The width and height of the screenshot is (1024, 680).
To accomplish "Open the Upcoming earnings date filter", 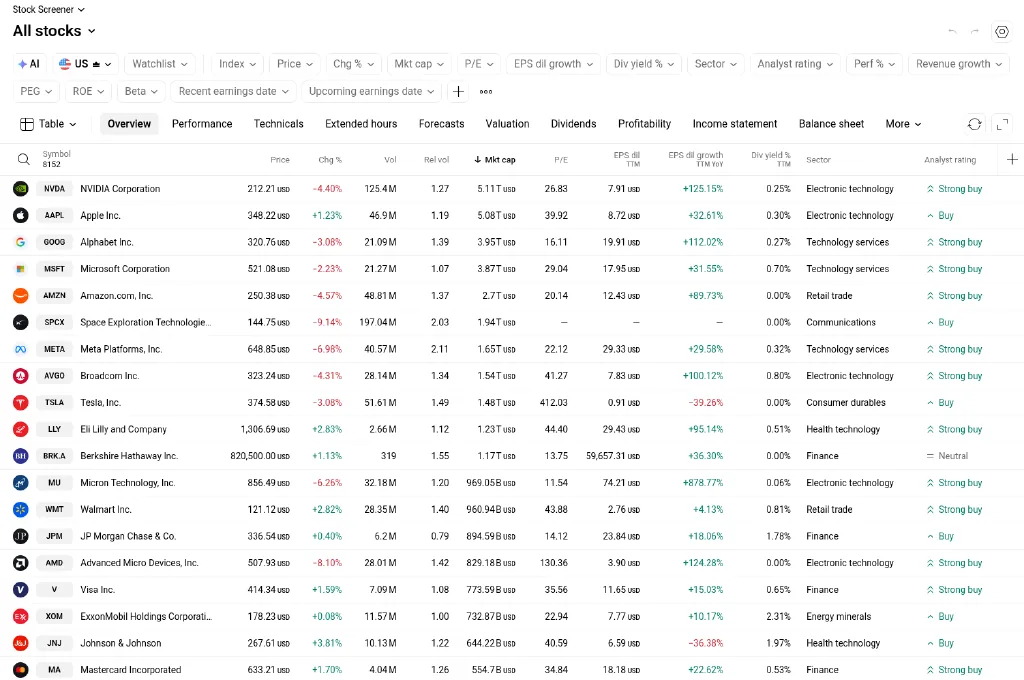I will point(372,91).
